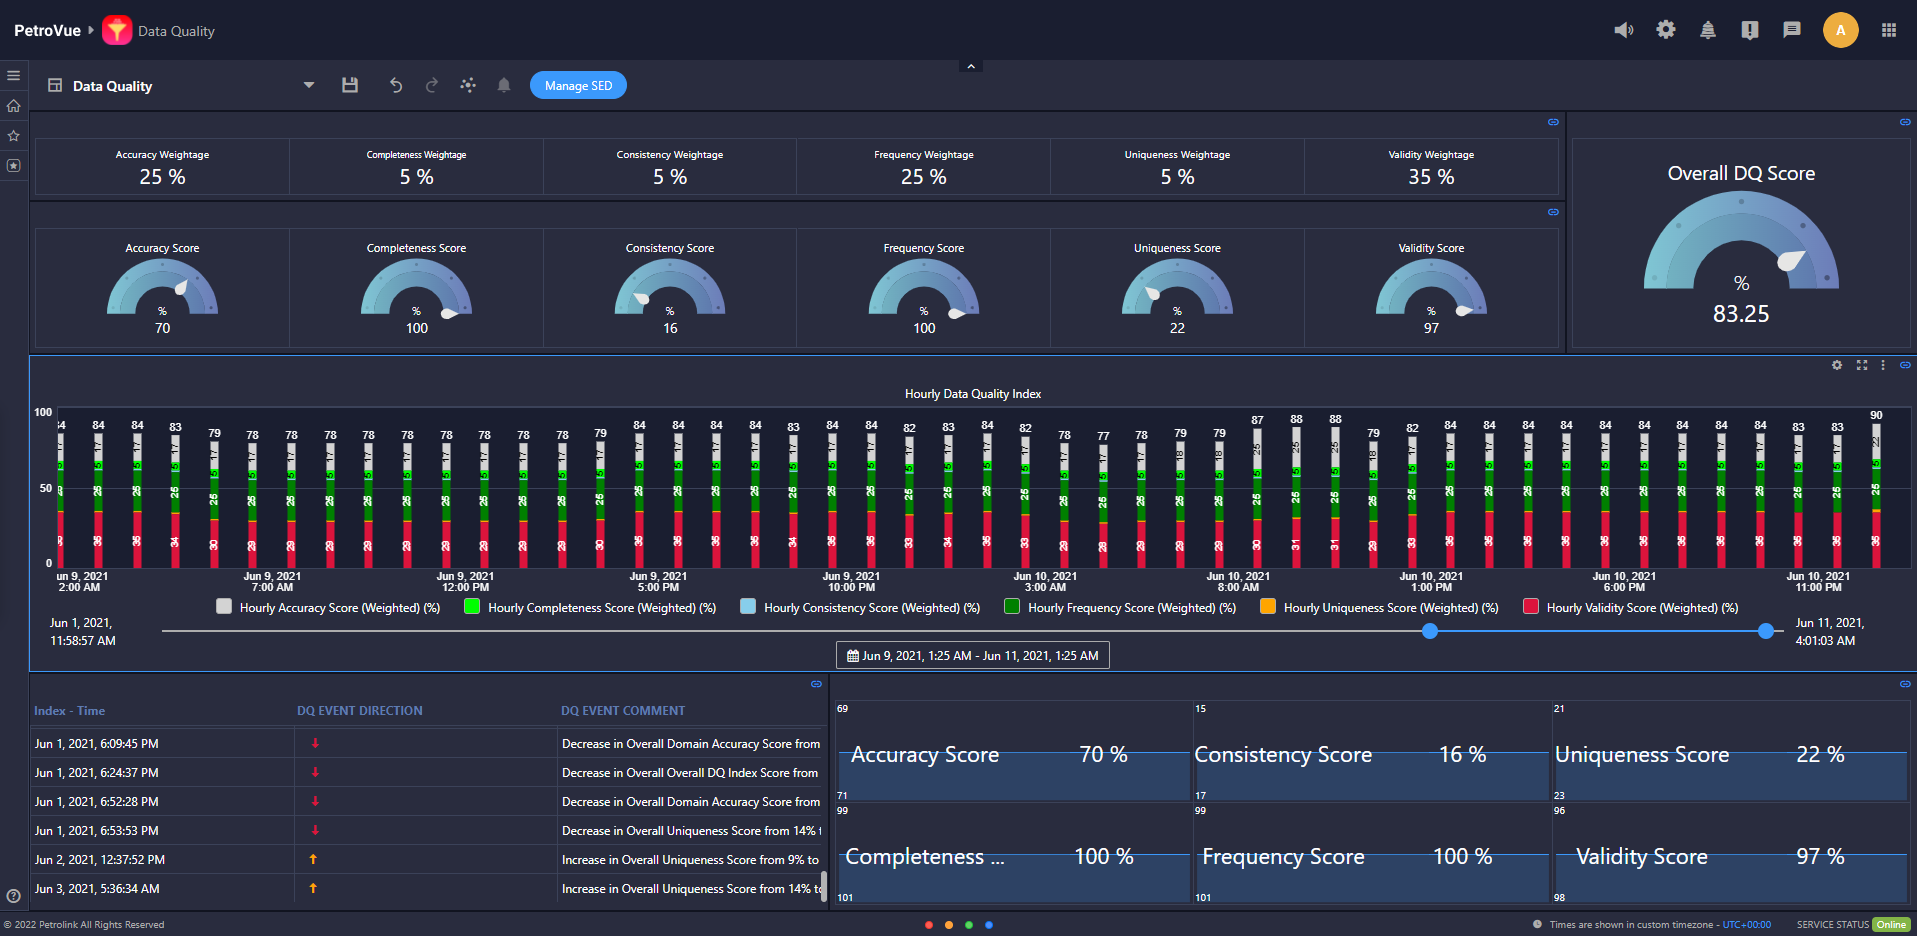Click the PetroVue breadcrumb link
Screen dimensions: 1917x936
47,31
